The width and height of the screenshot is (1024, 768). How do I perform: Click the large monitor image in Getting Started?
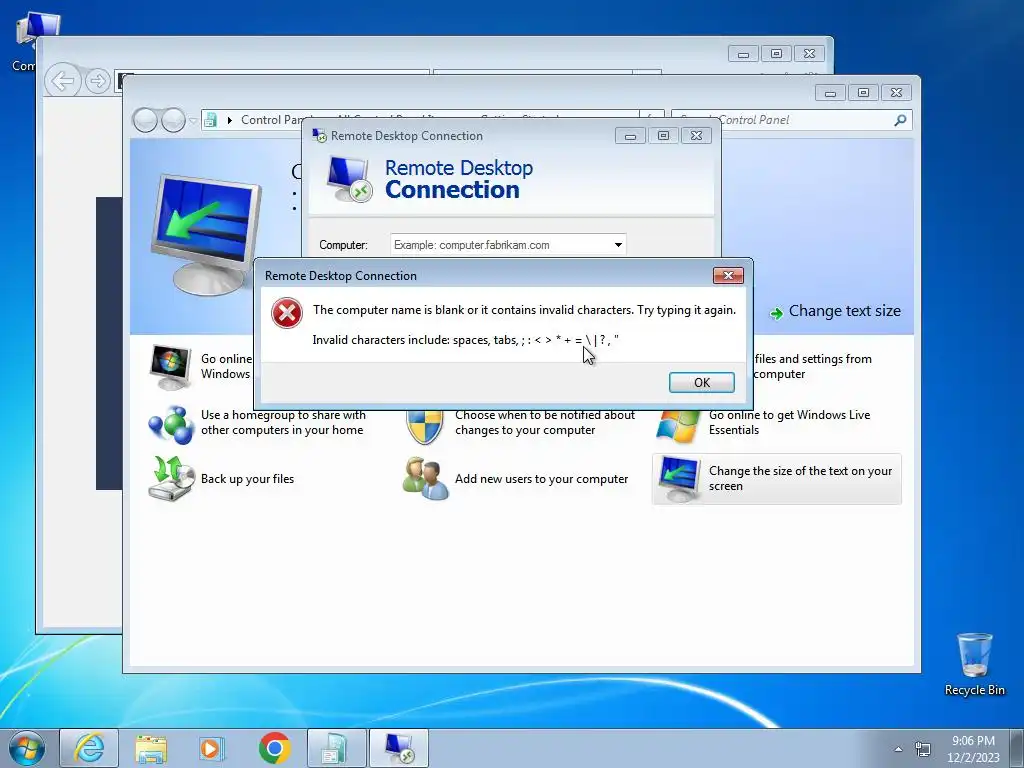point(206,234)
